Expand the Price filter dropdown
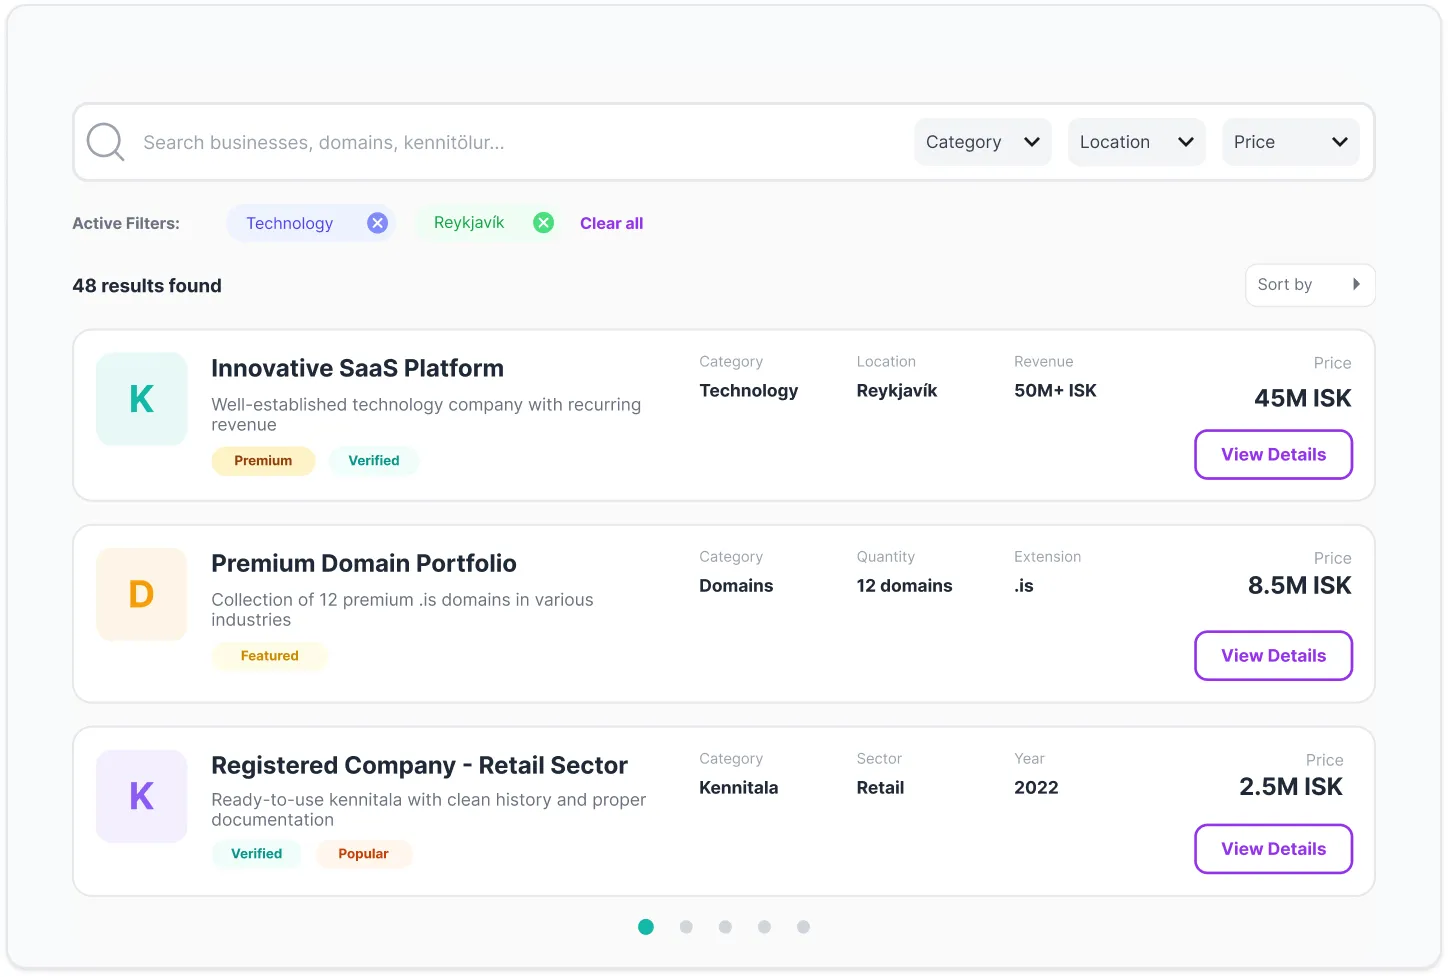Screen dimensions: 1448x977 click(1290, 142)
